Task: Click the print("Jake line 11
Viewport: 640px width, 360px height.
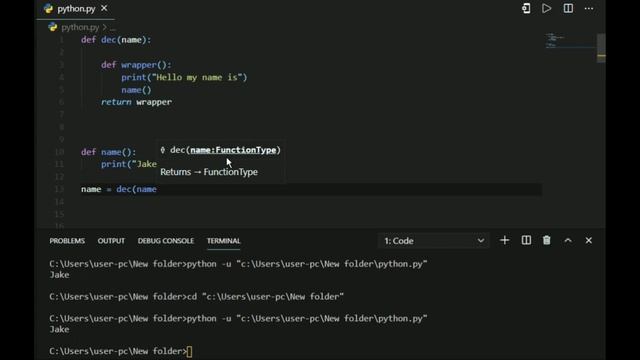Action: [x=129, y=164]
